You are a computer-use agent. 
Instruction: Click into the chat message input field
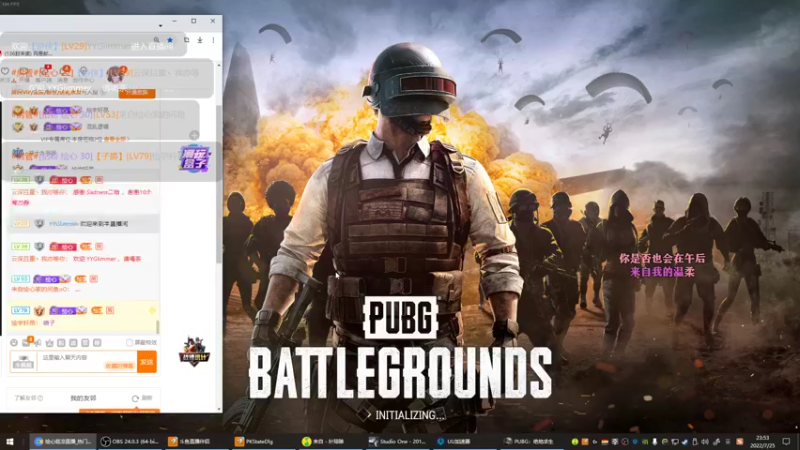pos(87,361)
